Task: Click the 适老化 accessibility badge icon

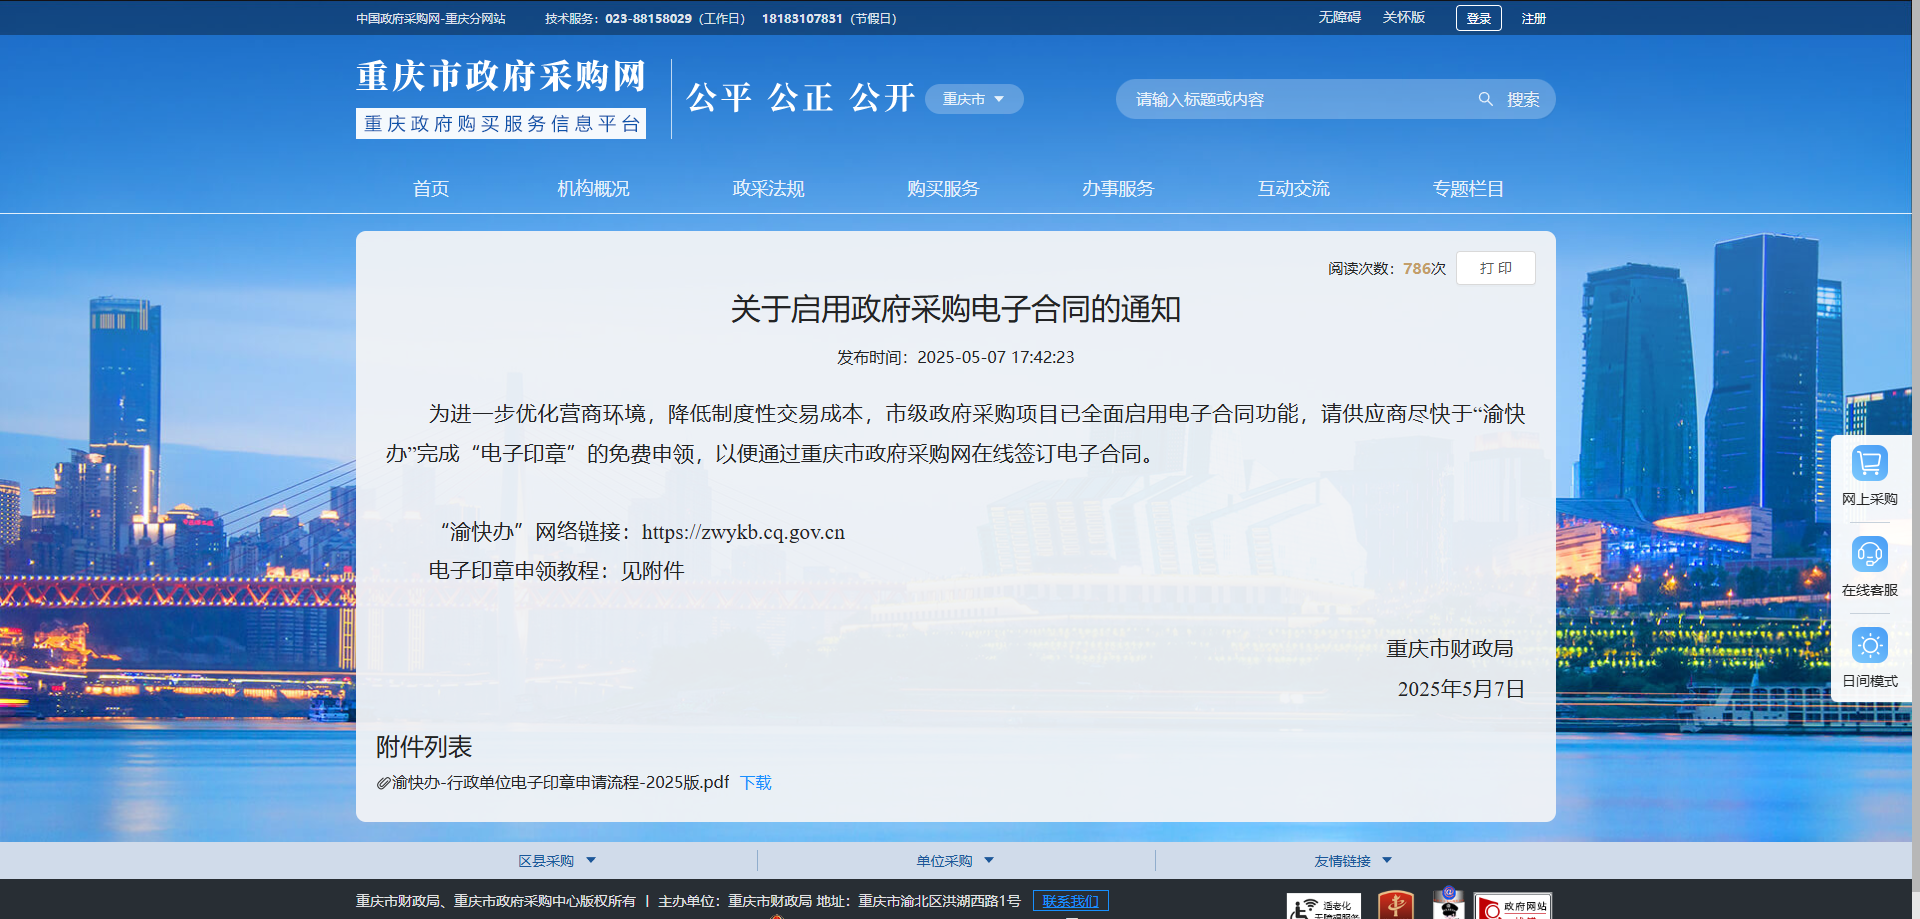Action: click(x=1323, y=907)
